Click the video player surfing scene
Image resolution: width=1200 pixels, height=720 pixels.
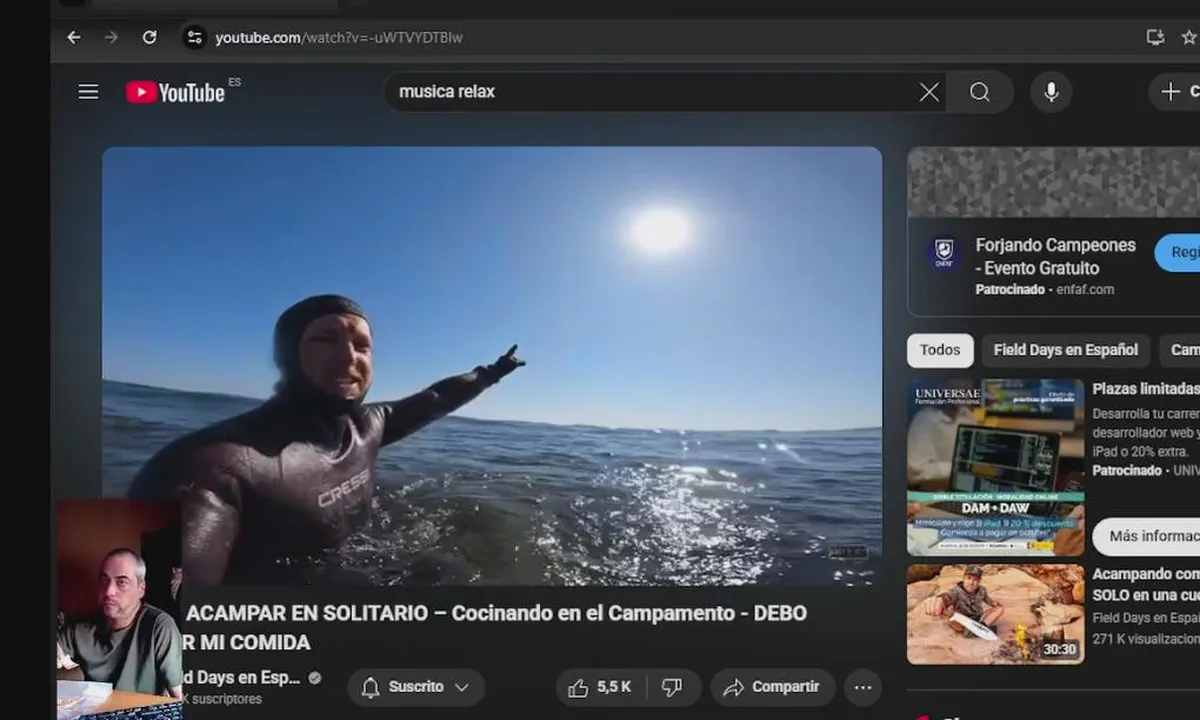tap(492, 366)
